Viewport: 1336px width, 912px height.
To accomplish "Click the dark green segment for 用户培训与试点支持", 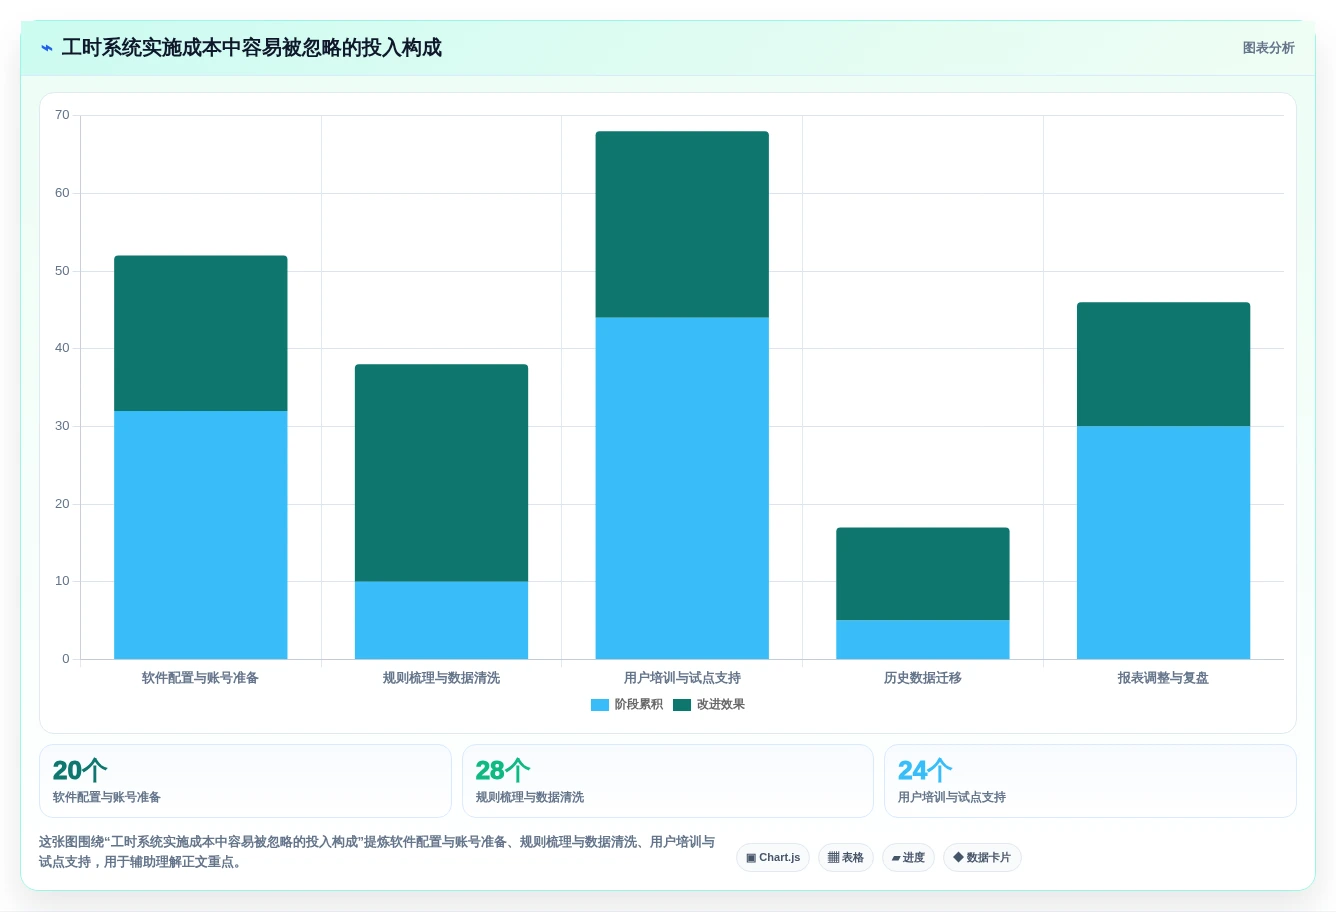I will 682,224.
